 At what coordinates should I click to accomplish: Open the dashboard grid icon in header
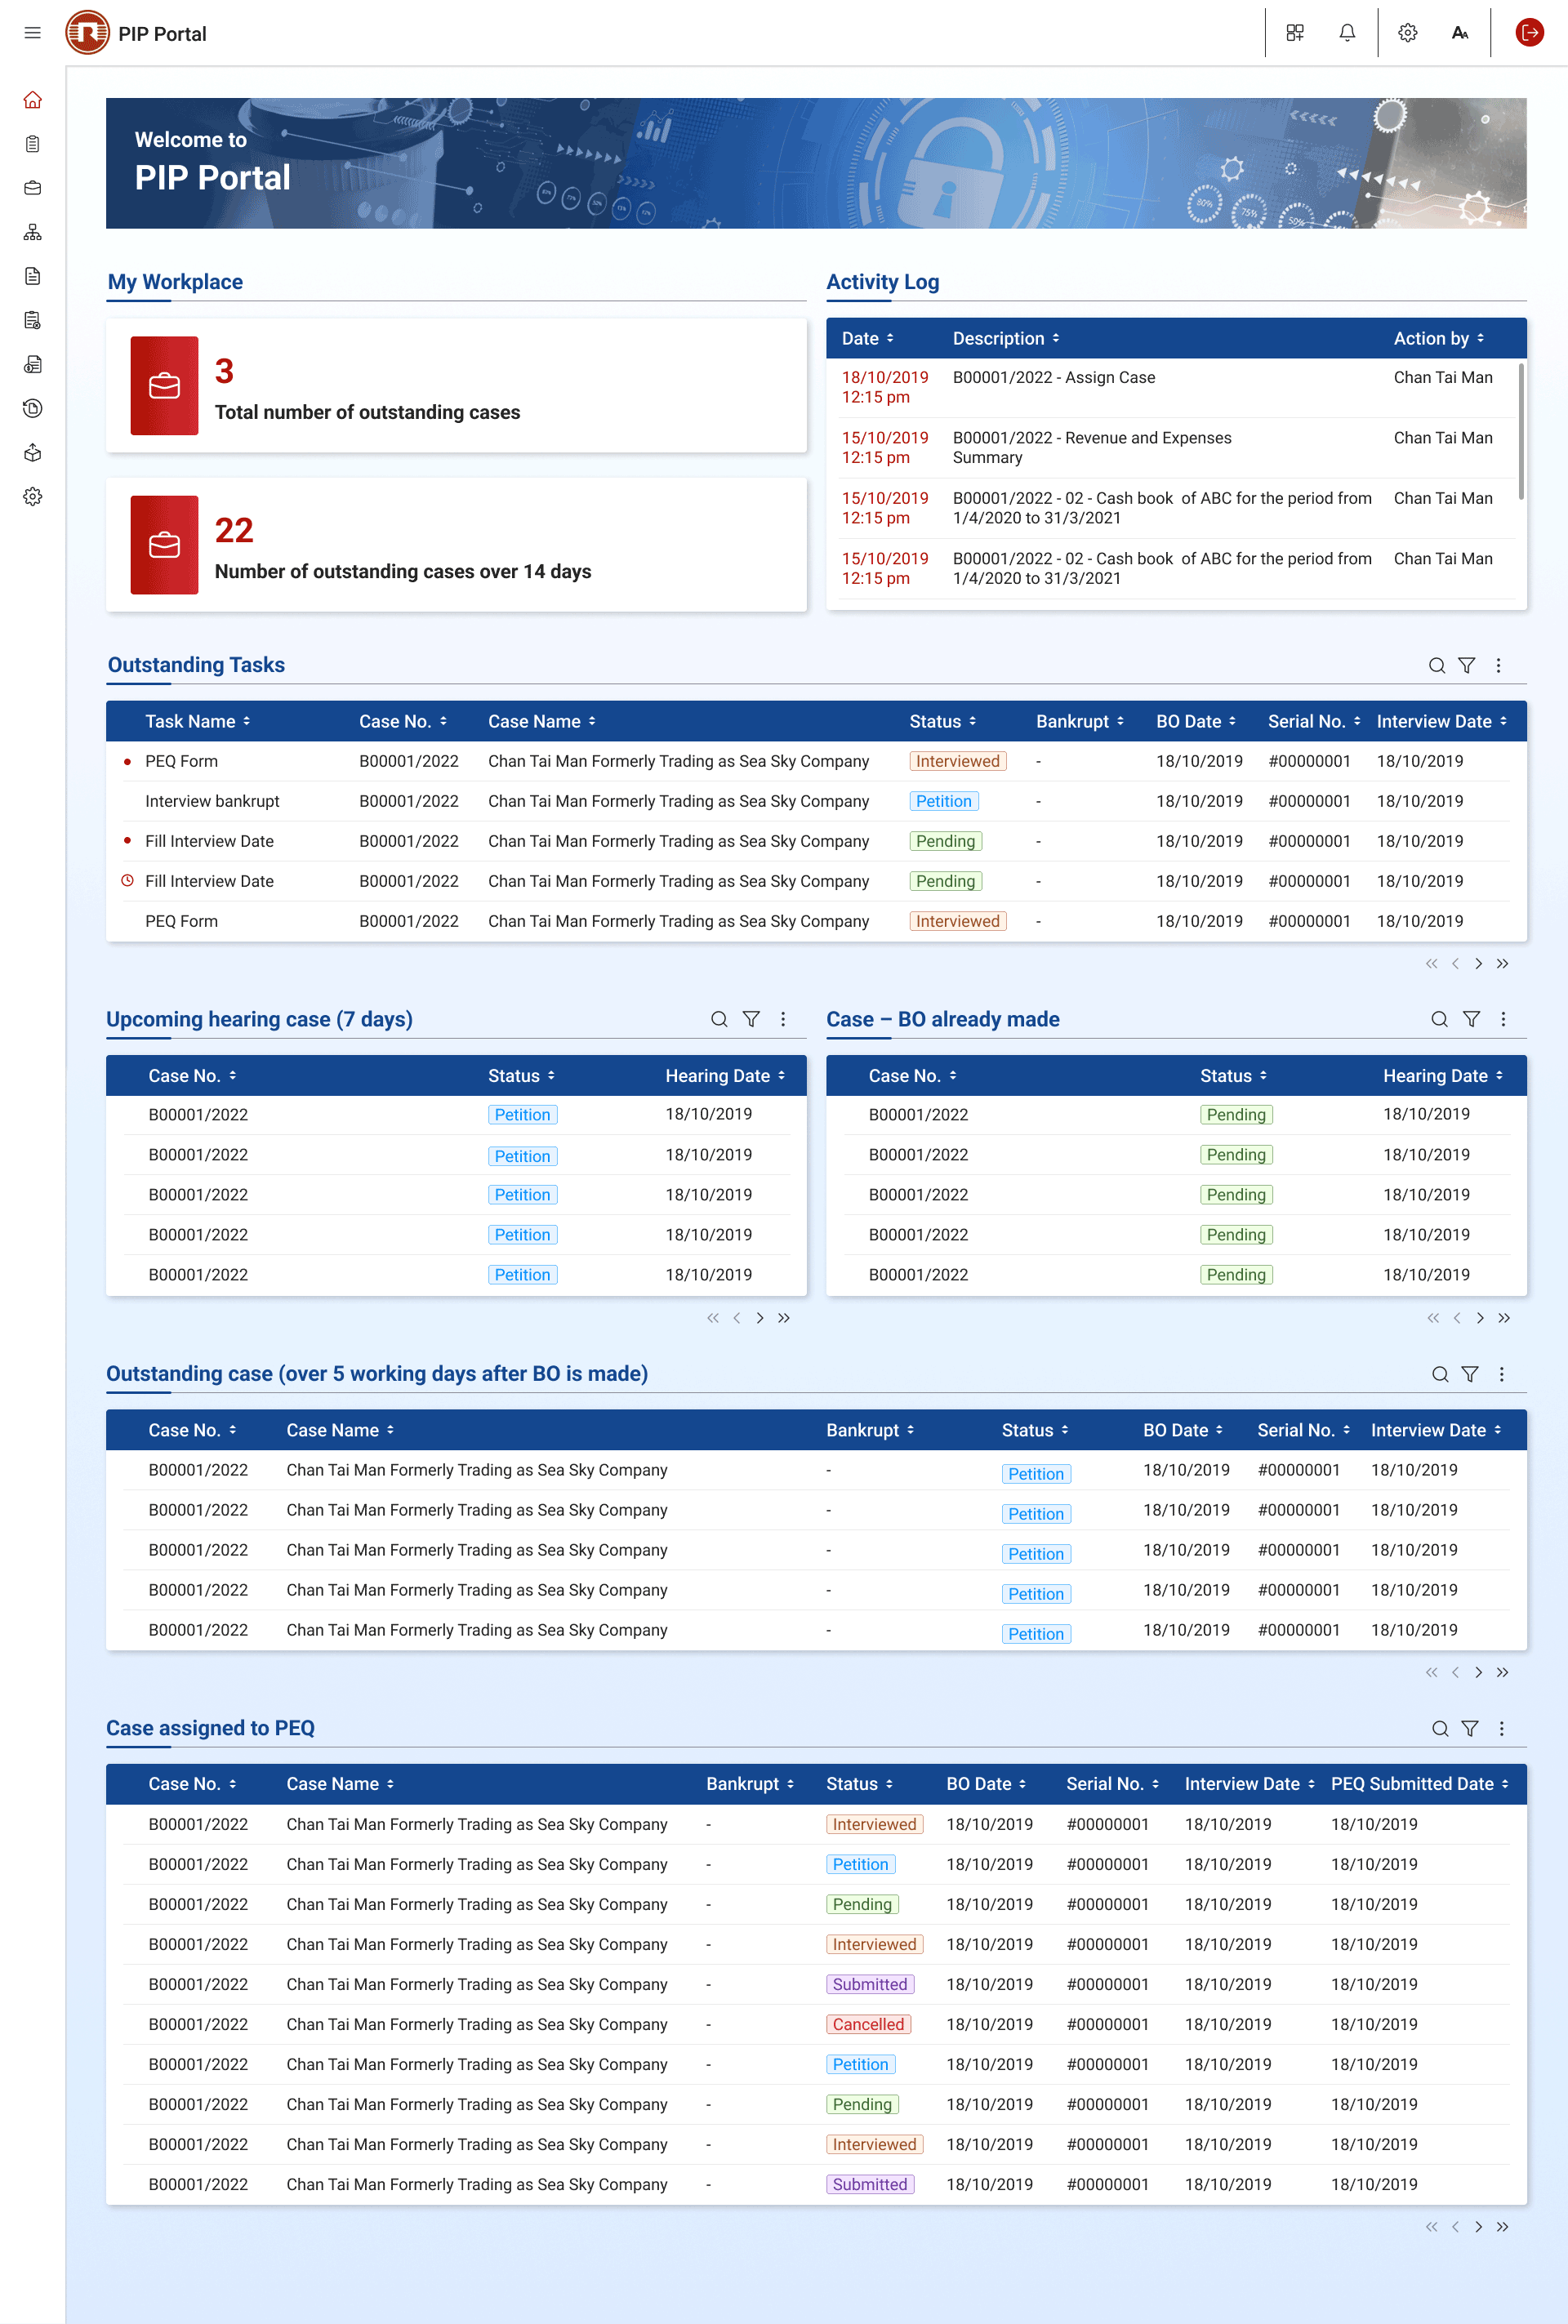point(1295,33)
